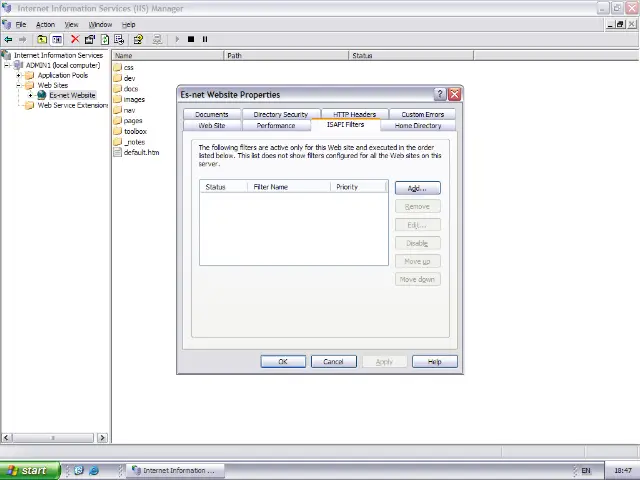640x480 pixels.
Task: Click the Up one level folder icon
Action: click(x=42, y=40)
